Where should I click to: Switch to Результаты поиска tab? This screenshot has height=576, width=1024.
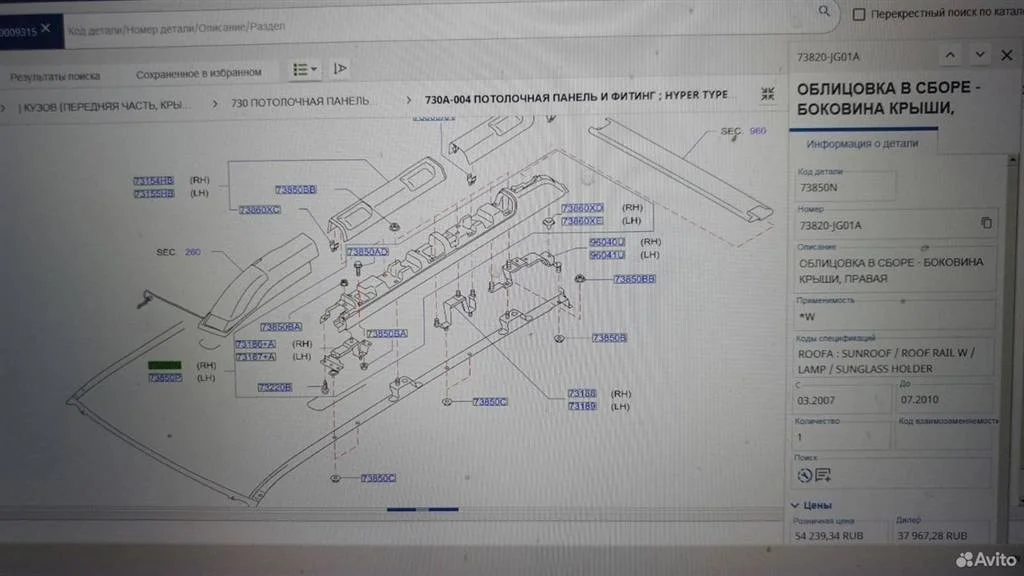(x=55, y=75)
